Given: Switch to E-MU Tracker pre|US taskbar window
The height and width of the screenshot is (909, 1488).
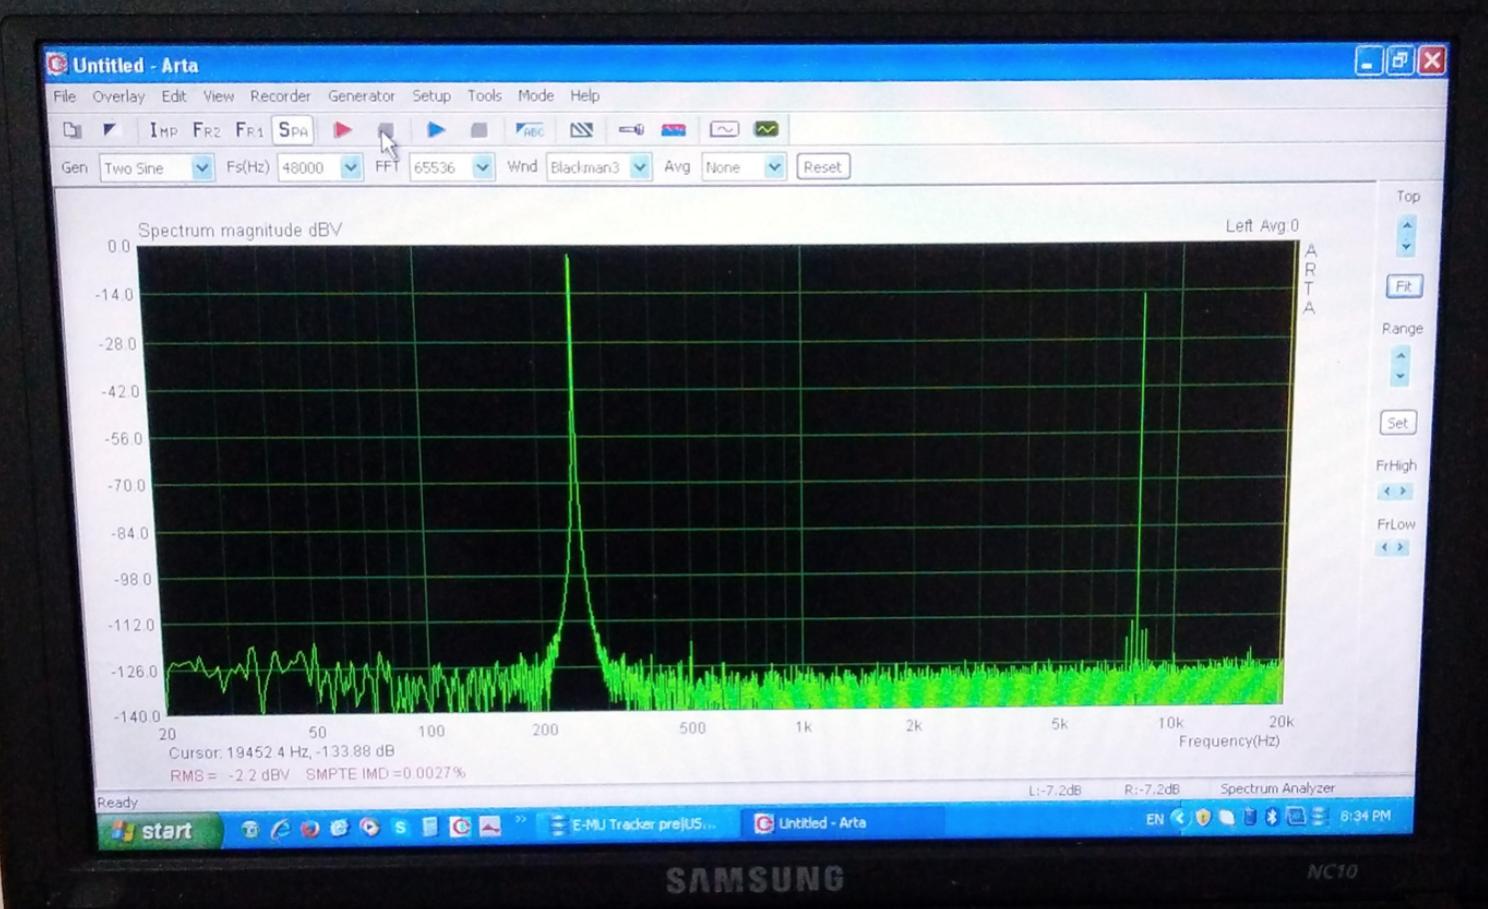Looking at the screenshot, I should point(635,824).
